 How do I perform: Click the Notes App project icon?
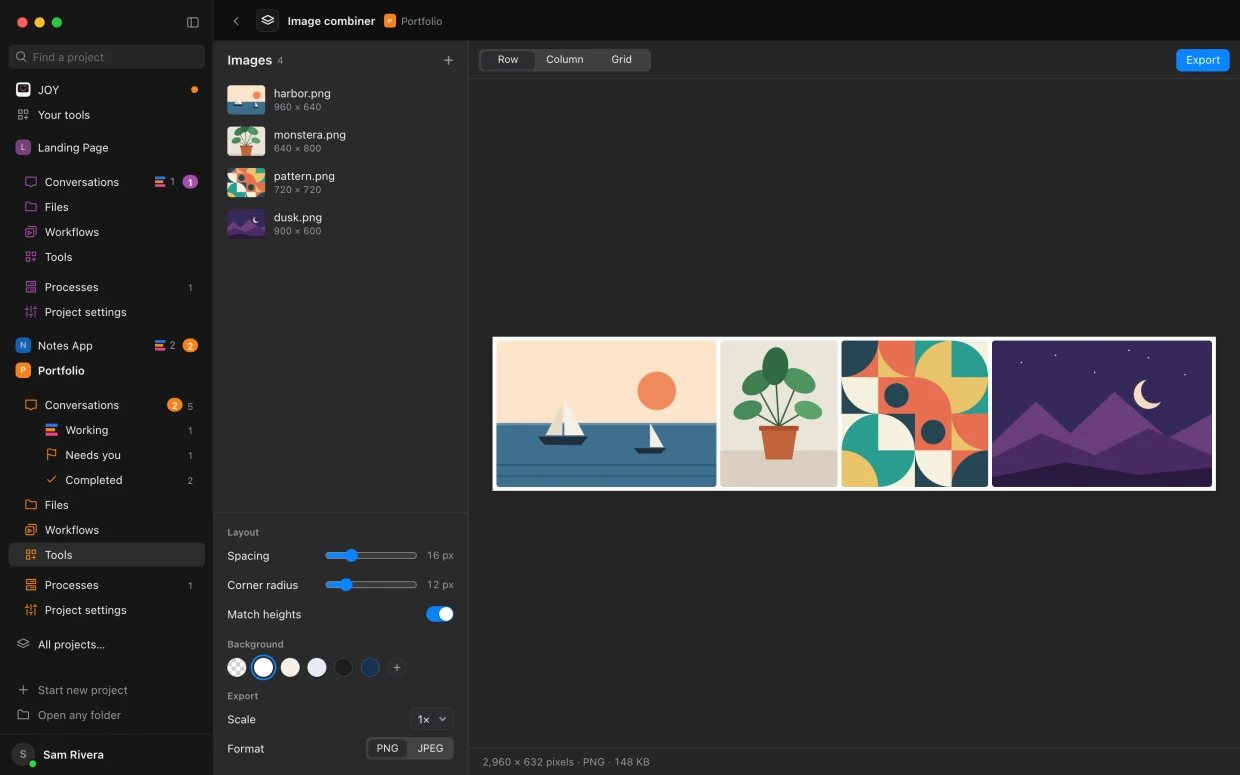pyautogui.click(x=23, y=345)
